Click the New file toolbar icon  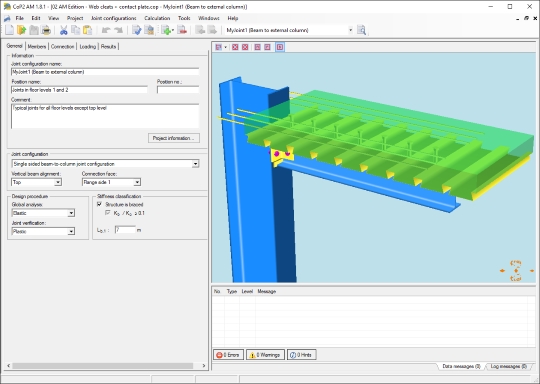[x=10, y=30]
